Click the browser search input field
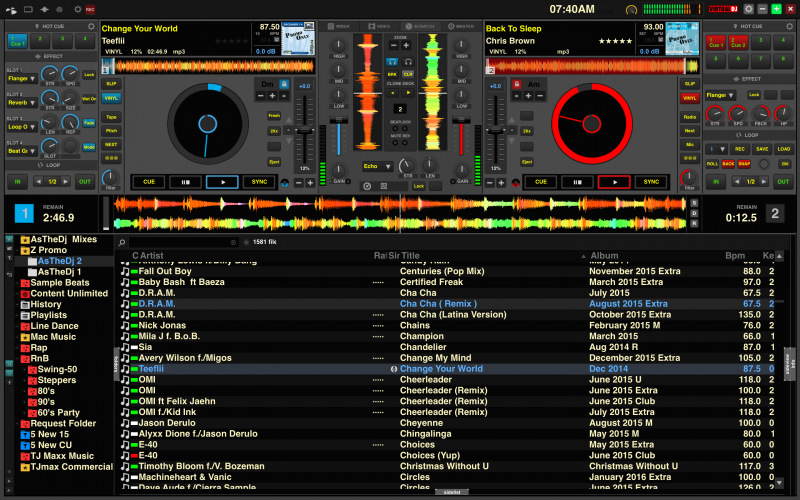This screenshot has width=800, height=500. 183,242
